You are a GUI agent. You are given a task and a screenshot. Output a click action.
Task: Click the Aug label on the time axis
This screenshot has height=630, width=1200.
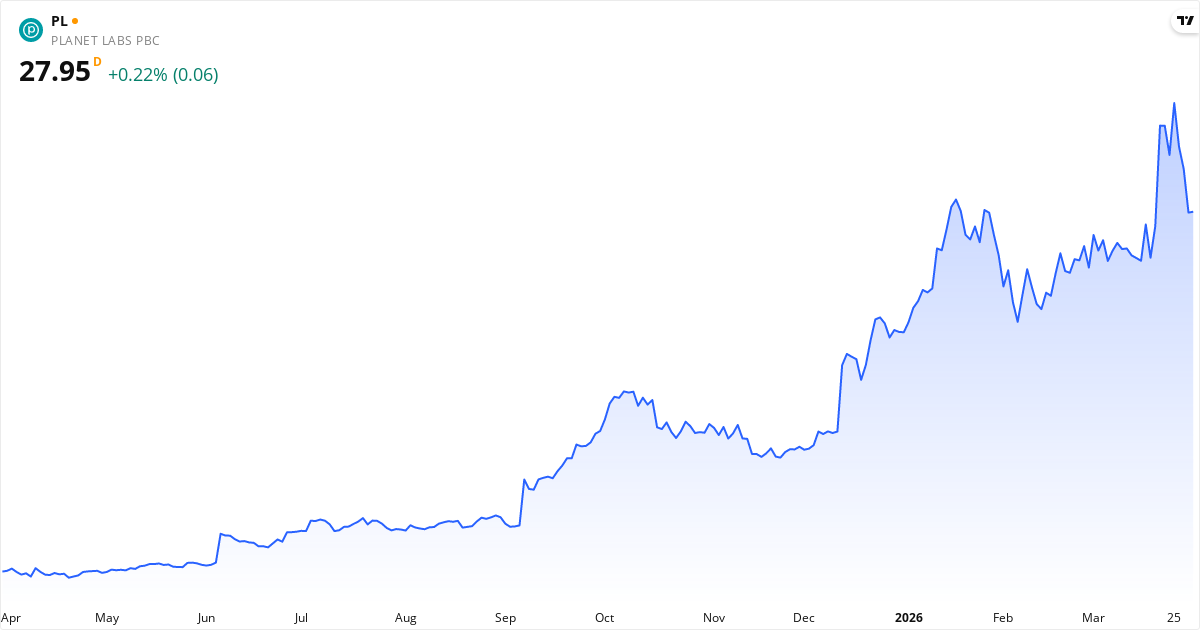coord(405,618)
